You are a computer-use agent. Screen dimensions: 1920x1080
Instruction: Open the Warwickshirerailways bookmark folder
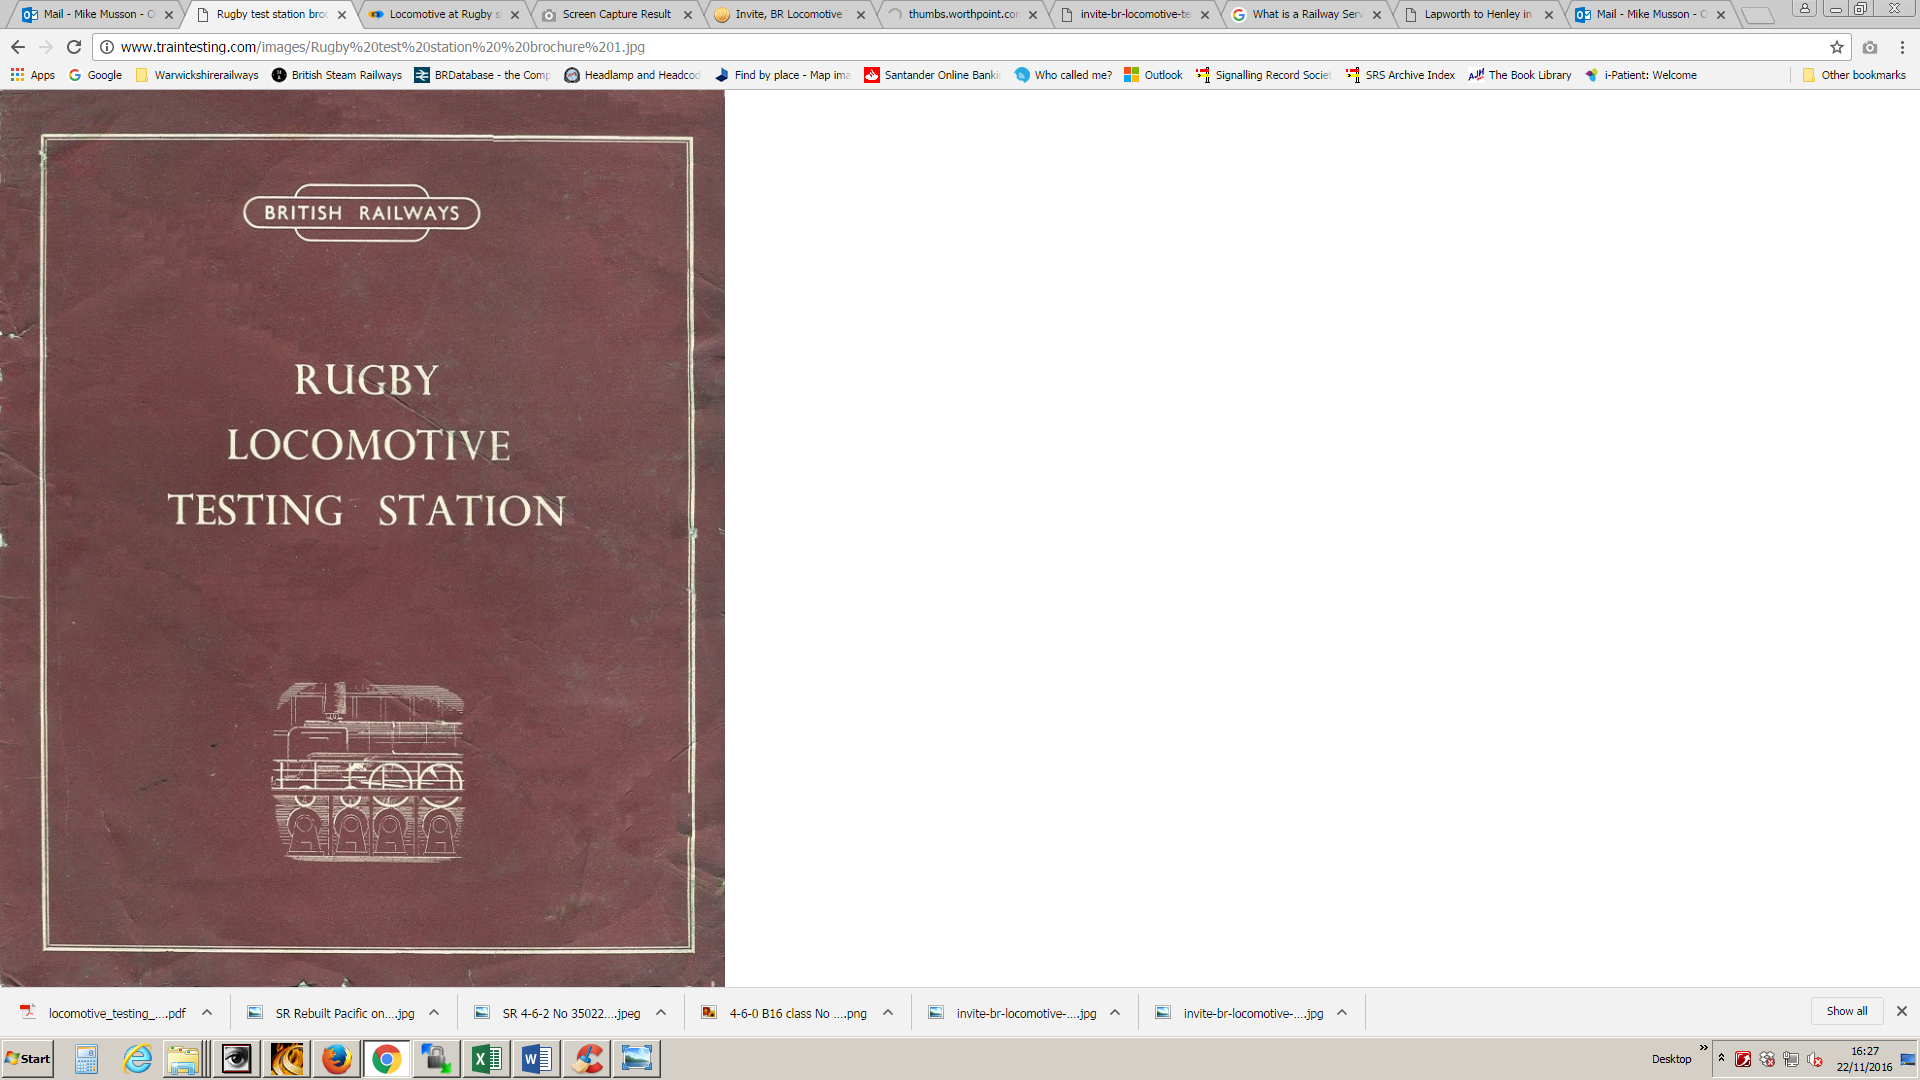click(x=197, y=75)
